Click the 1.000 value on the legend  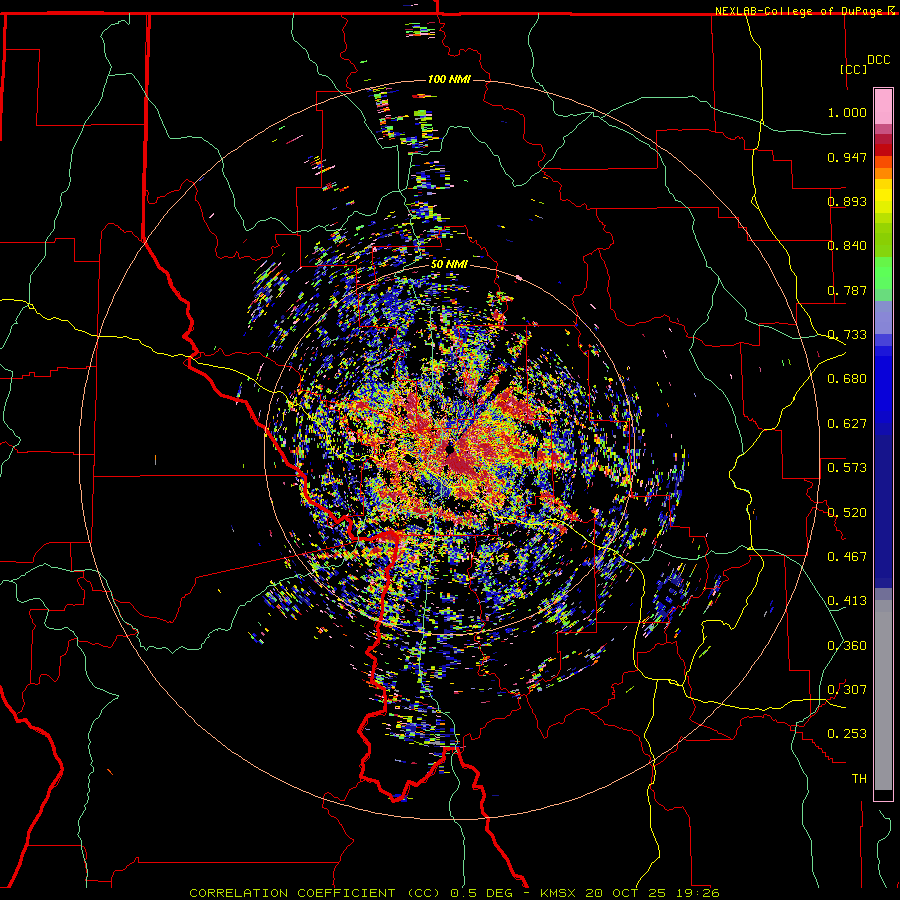tap(847, 112)
